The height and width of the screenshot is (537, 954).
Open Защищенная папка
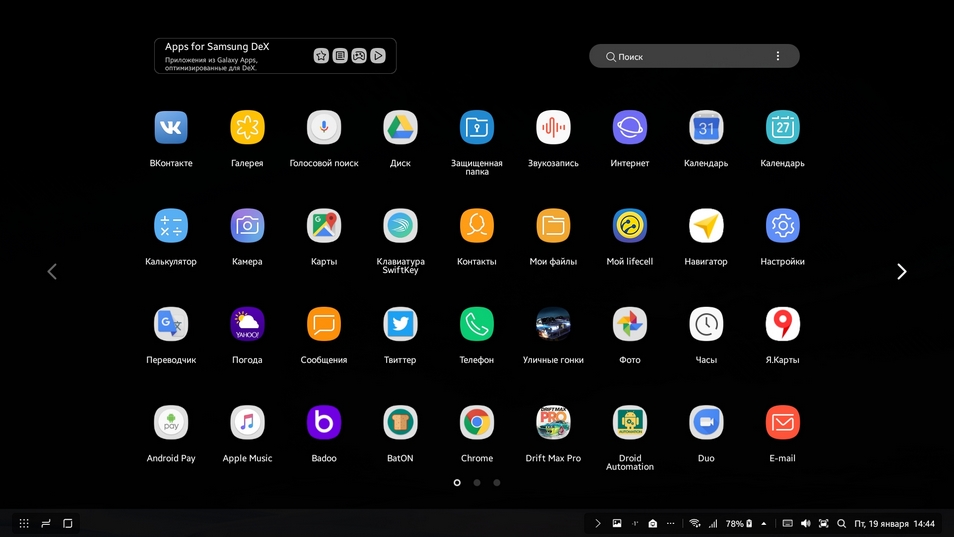[477, 127]
